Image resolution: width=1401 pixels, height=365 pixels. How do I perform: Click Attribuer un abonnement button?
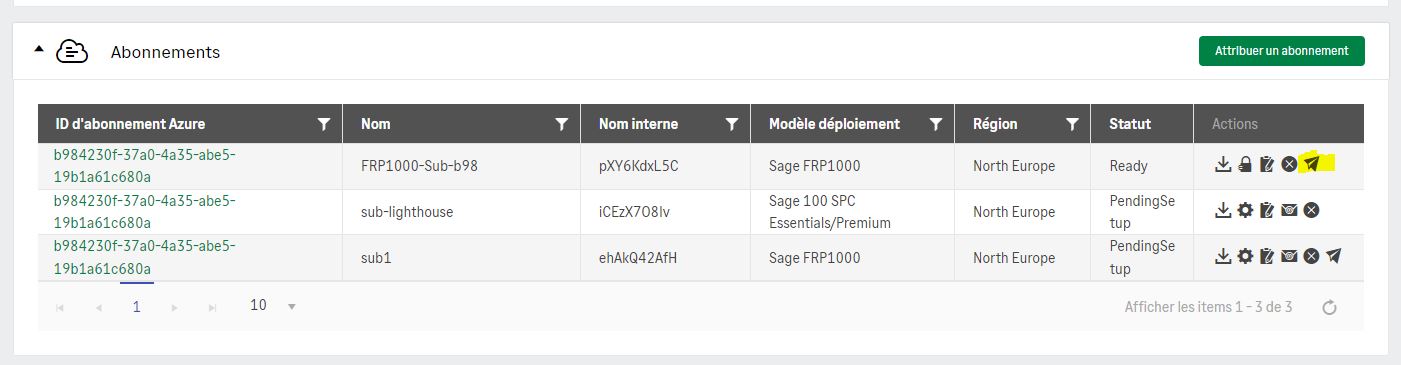click(1282, 51)
